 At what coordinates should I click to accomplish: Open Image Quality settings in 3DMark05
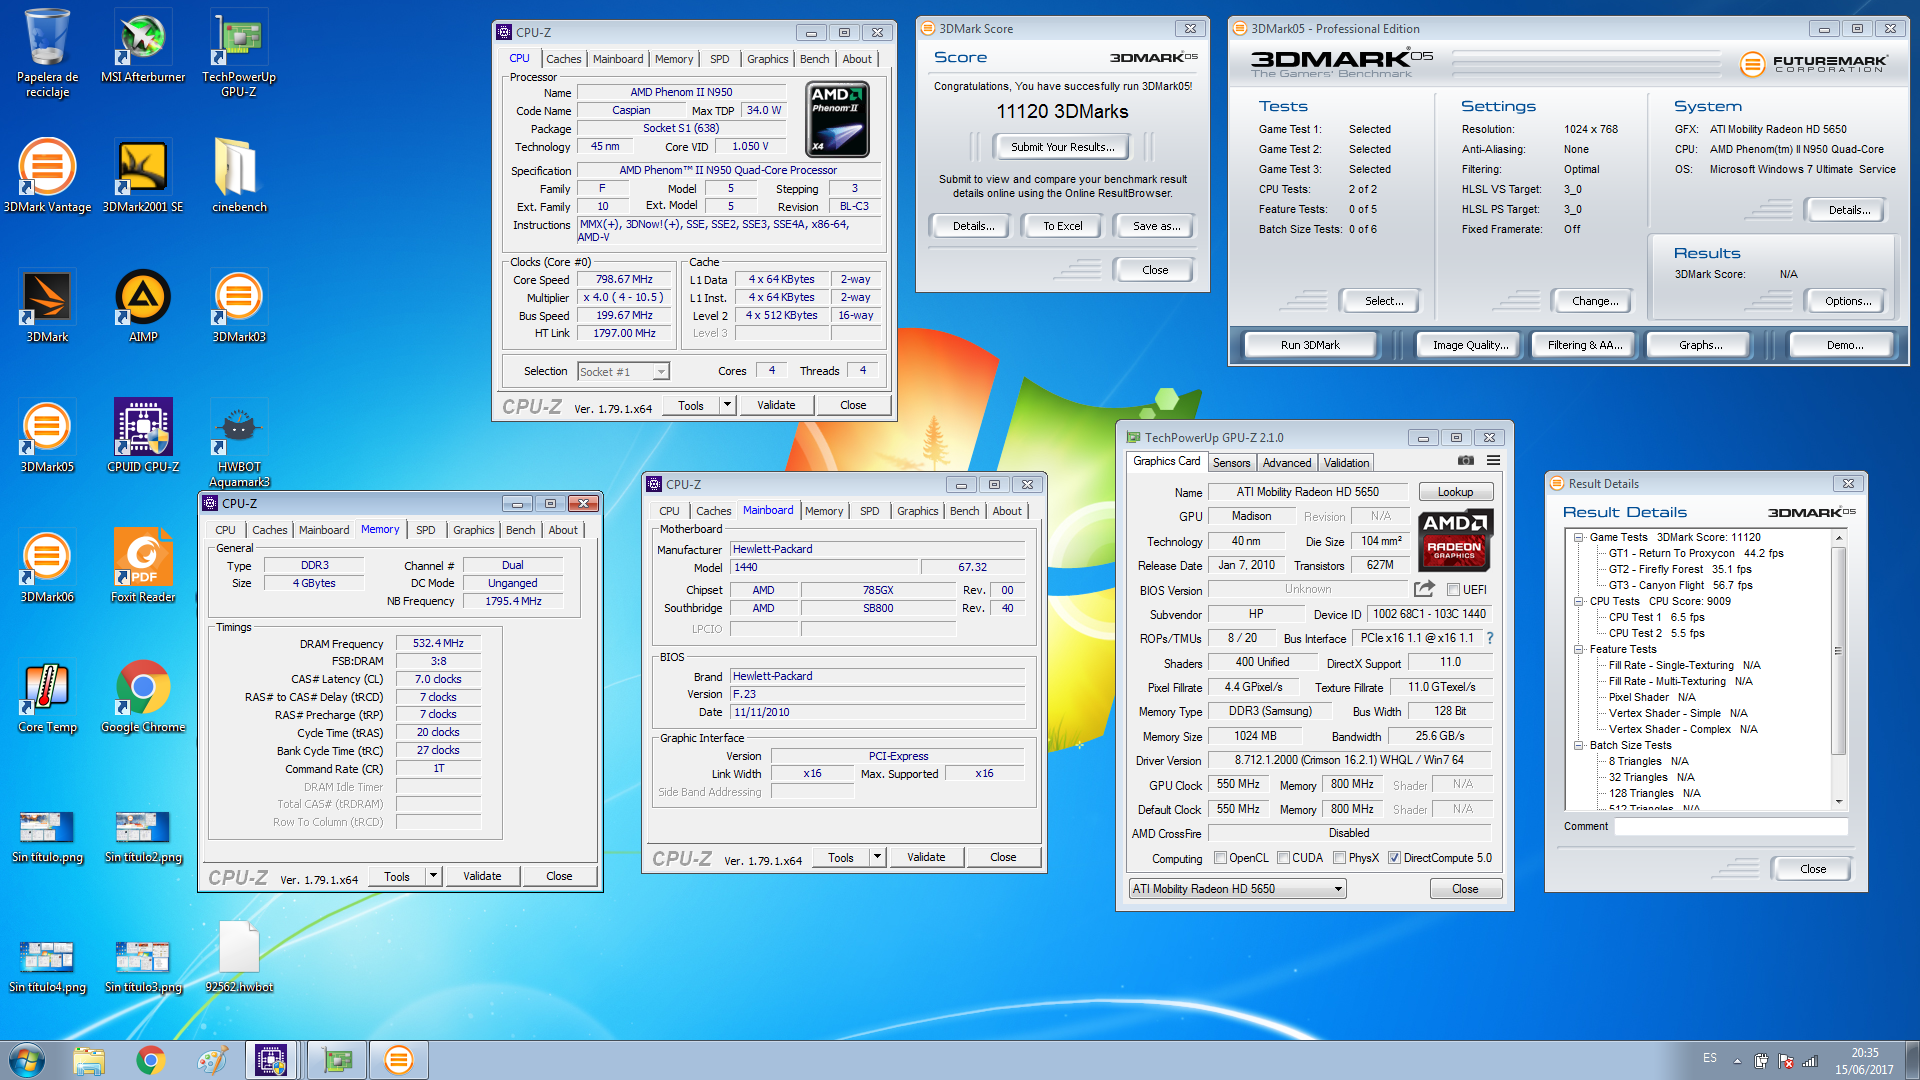click(1470, 345)
